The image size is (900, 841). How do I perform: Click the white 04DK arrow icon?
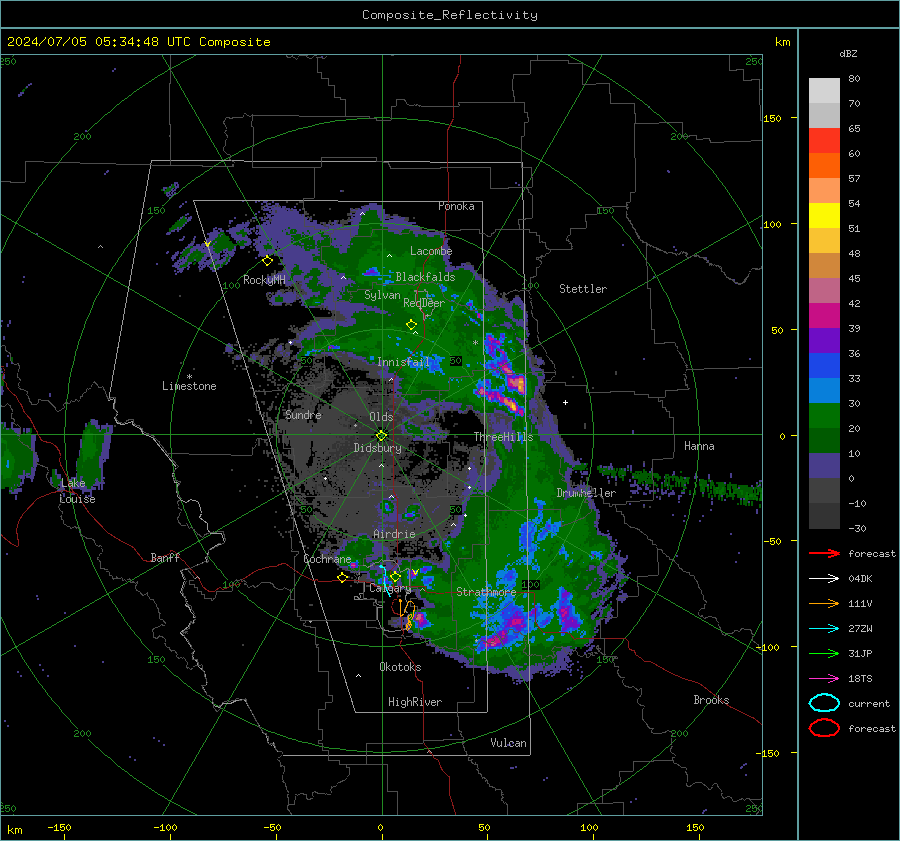pos(824,579)
